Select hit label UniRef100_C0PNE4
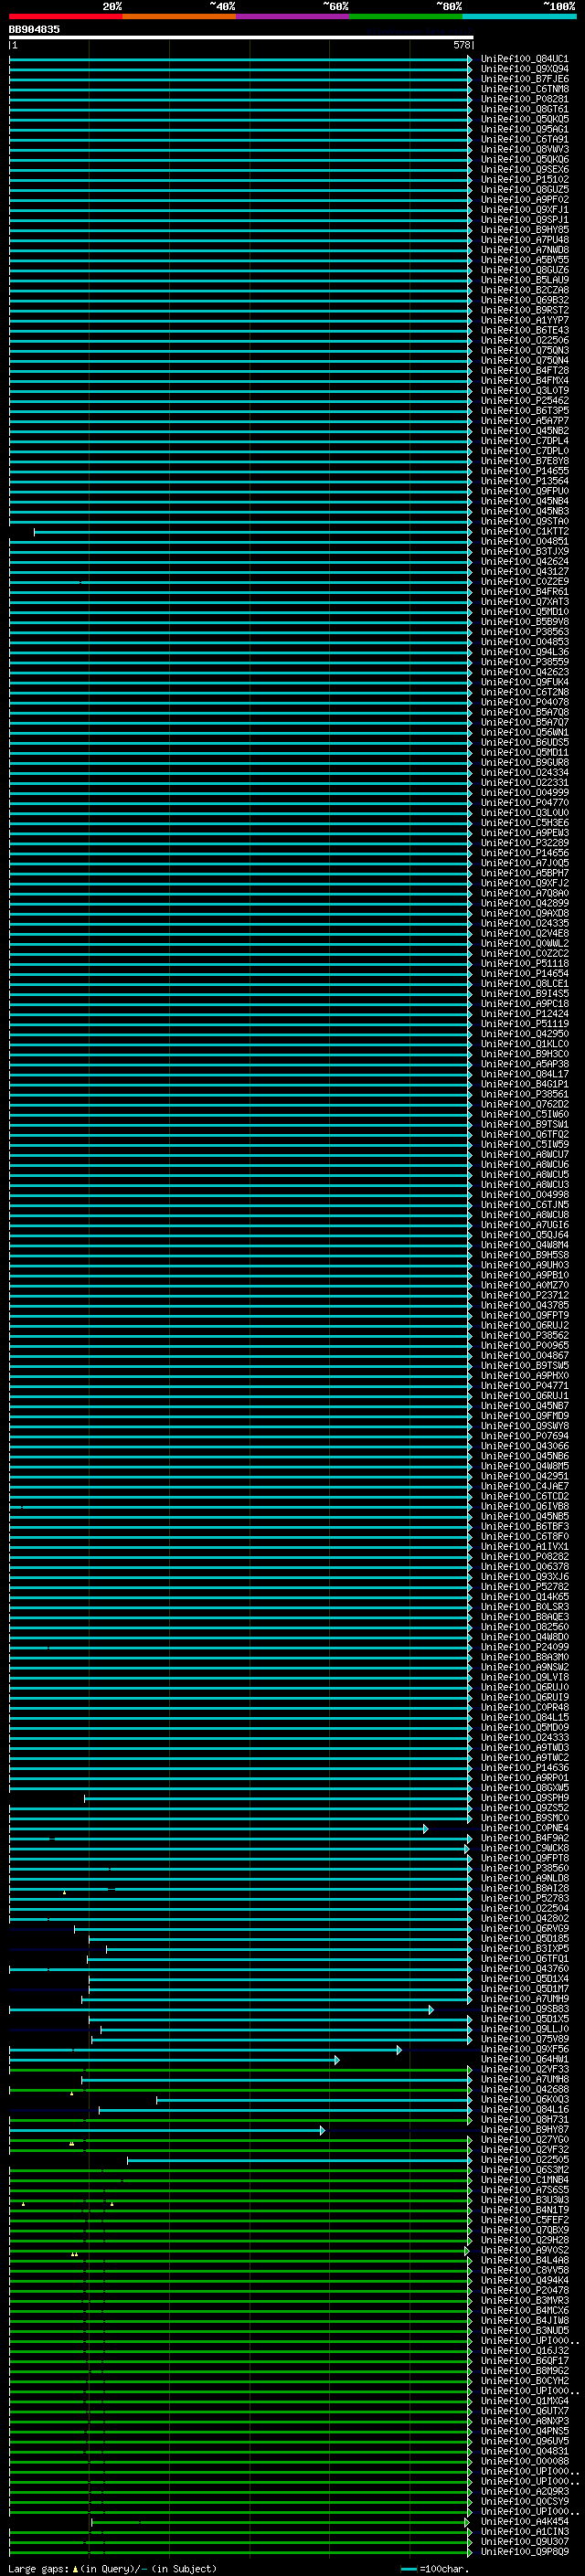The width and height of the screenshot is (585, 2576). point(524,1828)
